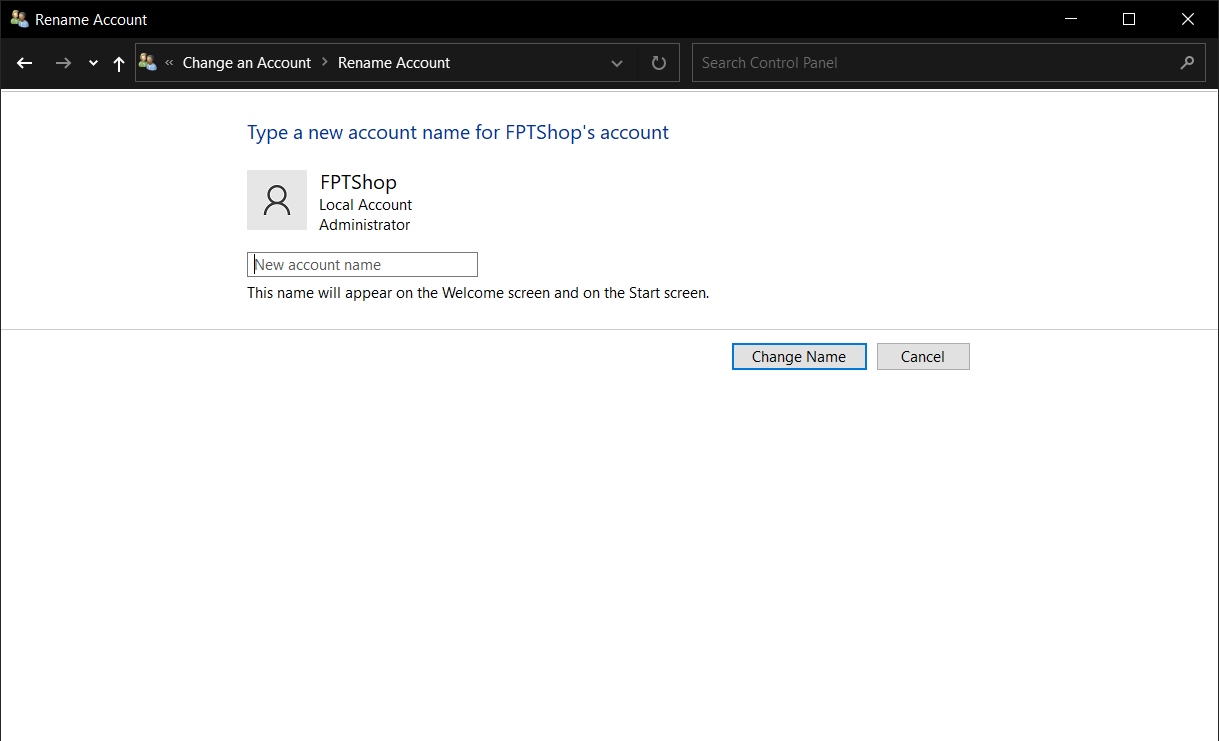The image size is (1219, 741).
Task: Expand the double-chevron breadcrumb overflow
Action: point(169,62)
